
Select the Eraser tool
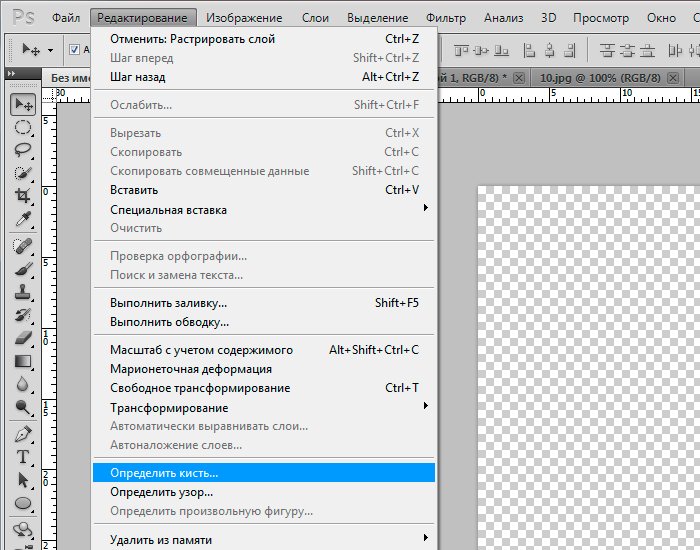click(x=23, y=338)
